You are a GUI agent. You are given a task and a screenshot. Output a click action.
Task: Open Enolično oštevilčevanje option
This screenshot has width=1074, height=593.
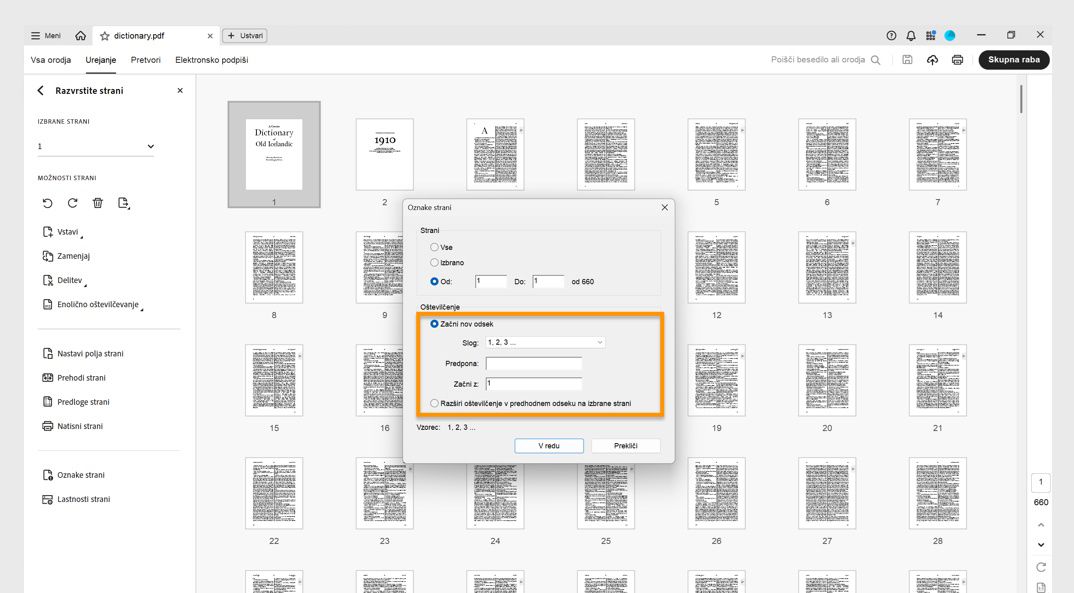[x=92, y=305]
